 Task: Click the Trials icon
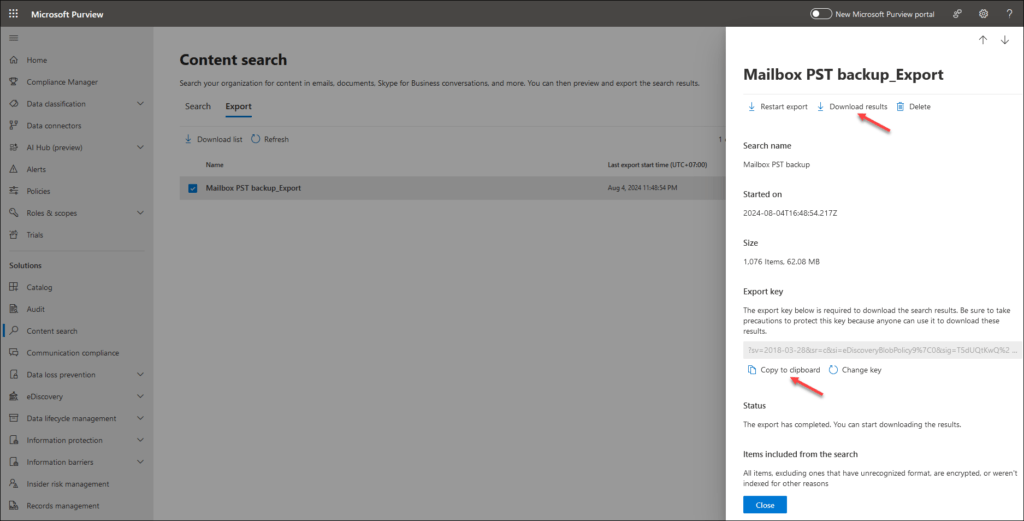click(14, 235)
